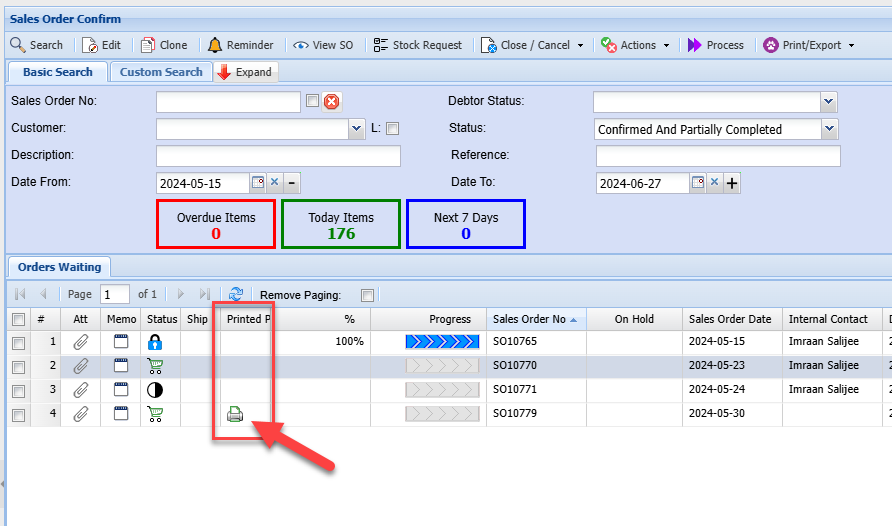This screenshot has height=526, width=892.
Task: Toggle the L: checkbox beside Customer
Action: (x=393, y=128)
